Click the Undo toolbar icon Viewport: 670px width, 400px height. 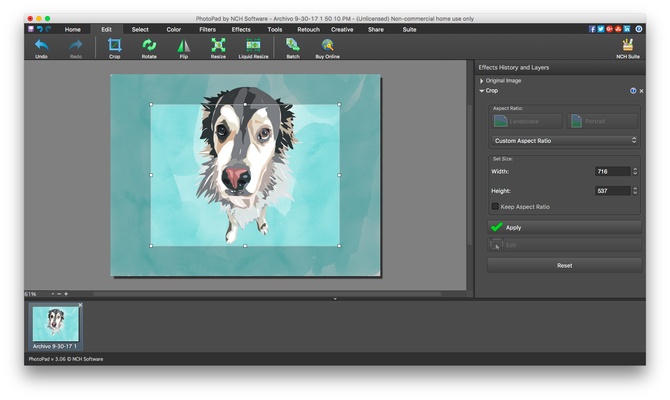tap(41, 48)
